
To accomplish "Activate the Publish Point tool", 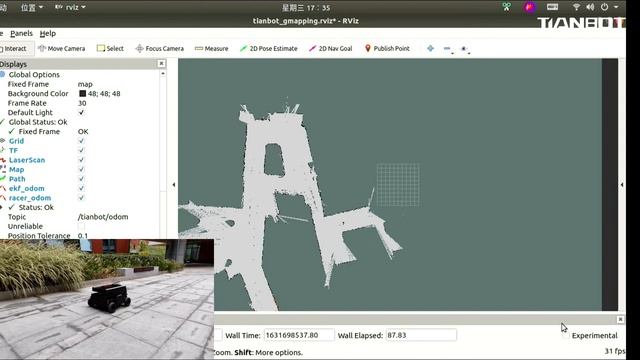I will click(387, 49).
